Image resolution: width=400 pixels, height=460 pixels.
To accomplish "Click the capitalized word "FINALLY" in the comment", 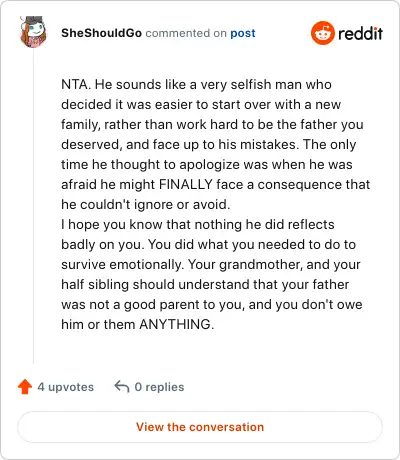I will tap(186, 184).
